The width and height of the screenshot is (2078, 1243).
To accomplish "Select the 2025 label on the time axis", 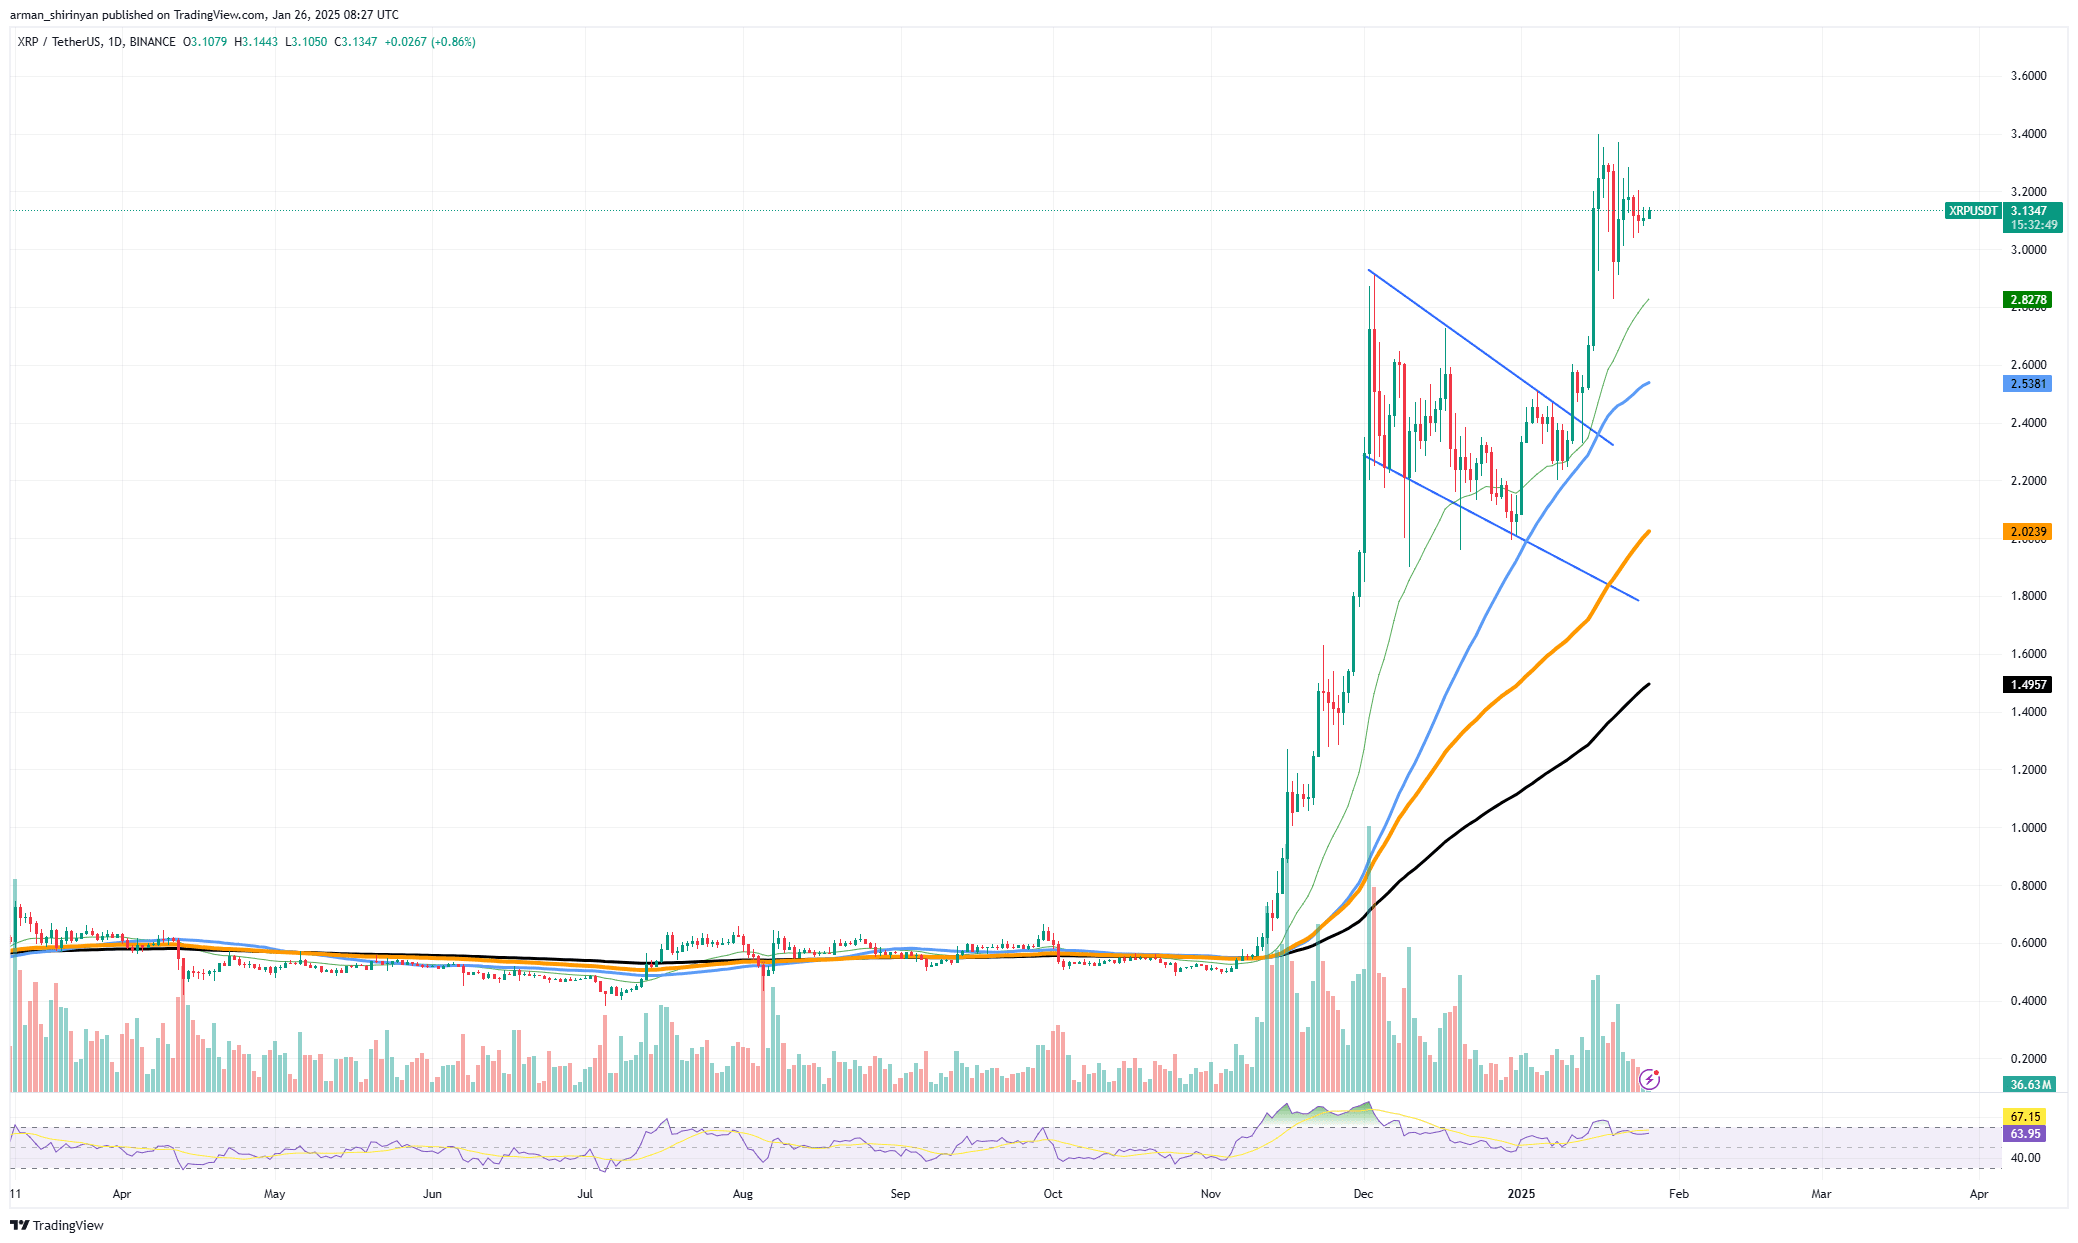I will pos(1520,1194).
